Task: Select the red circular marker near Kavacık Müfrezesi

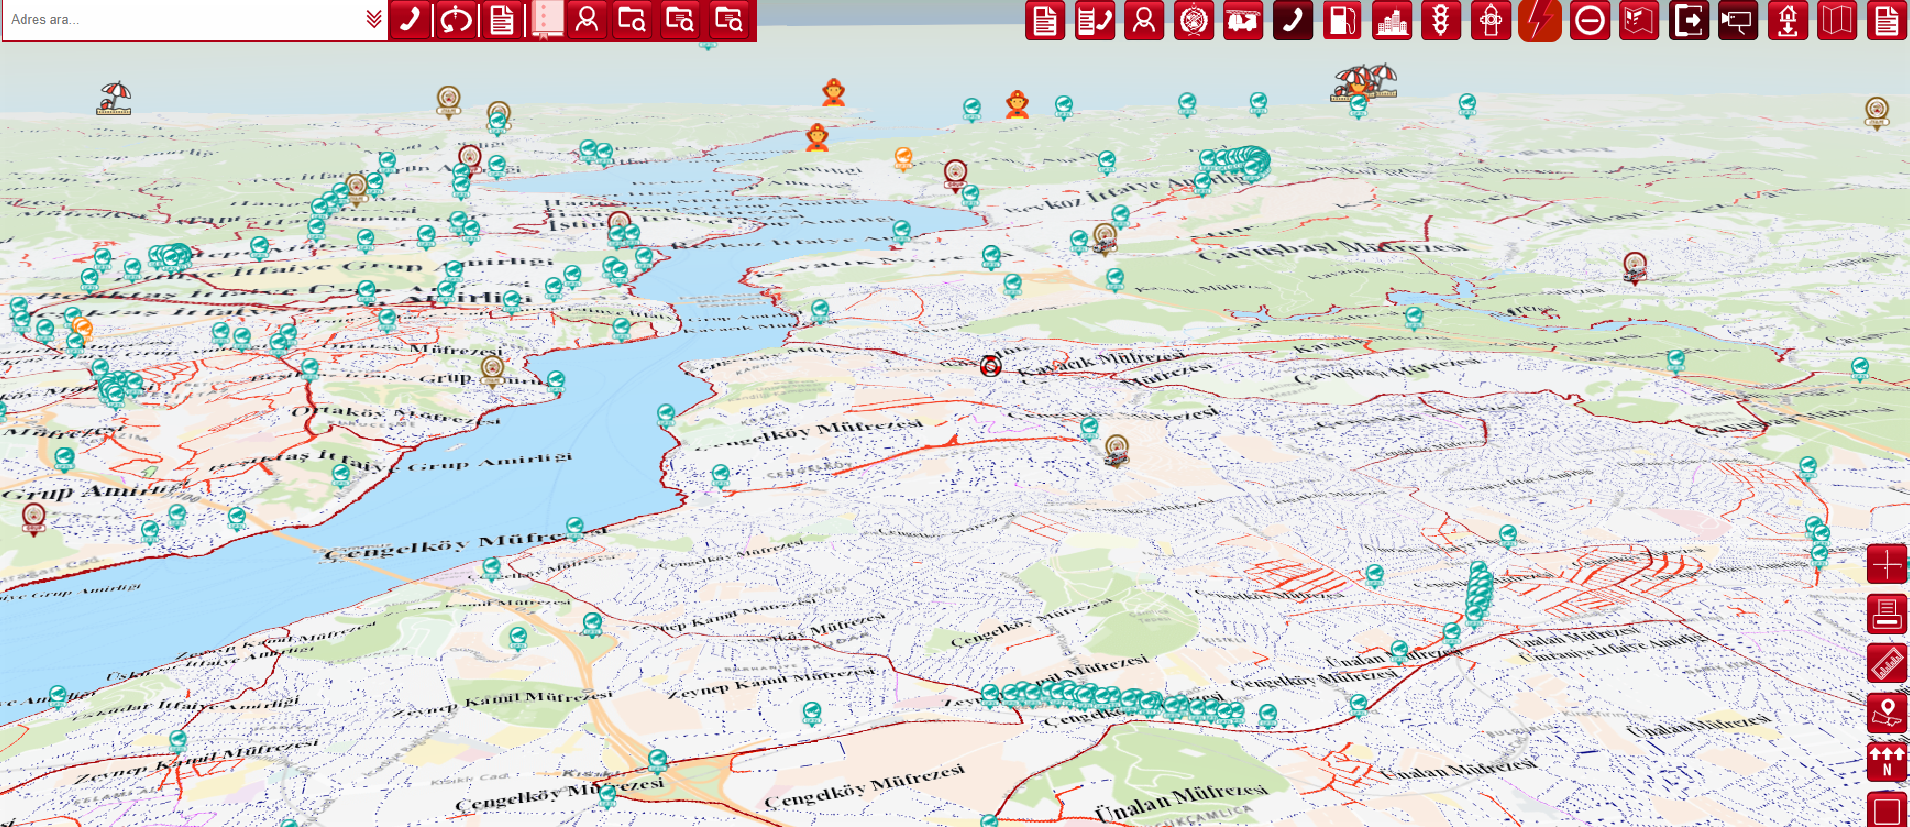Action: [990, 366]
